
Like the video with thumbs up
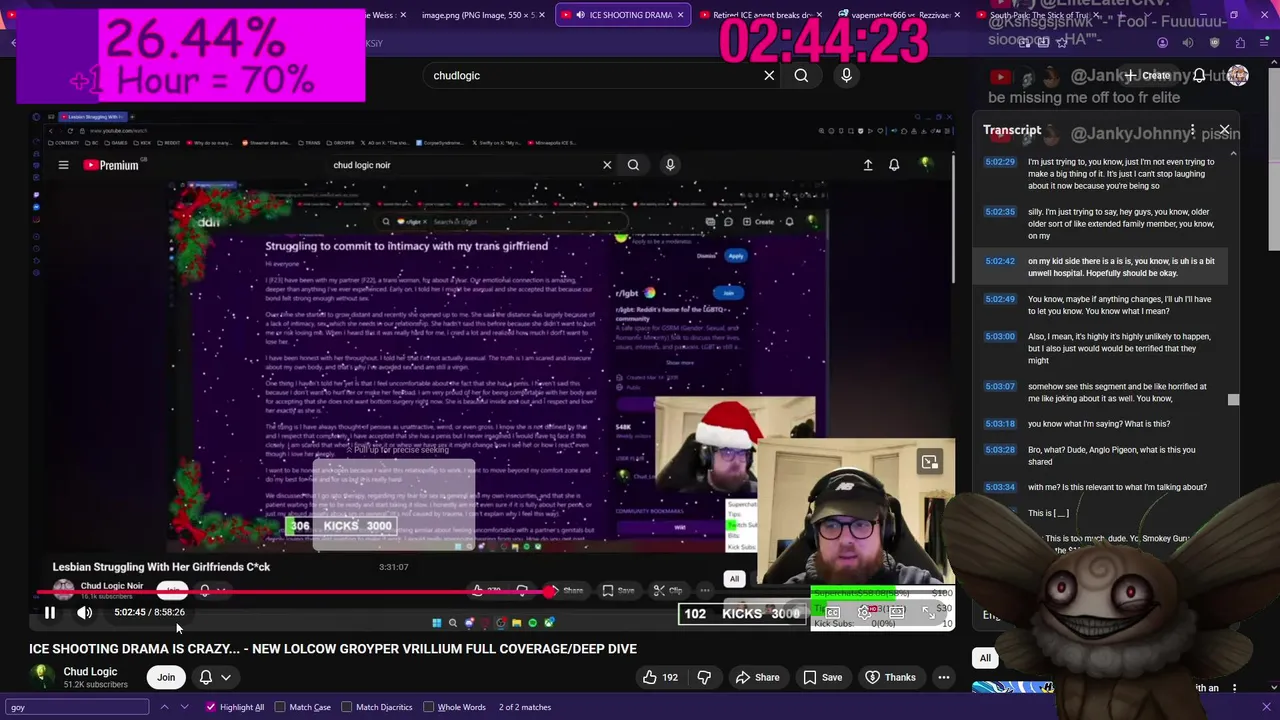pos(661,677)
